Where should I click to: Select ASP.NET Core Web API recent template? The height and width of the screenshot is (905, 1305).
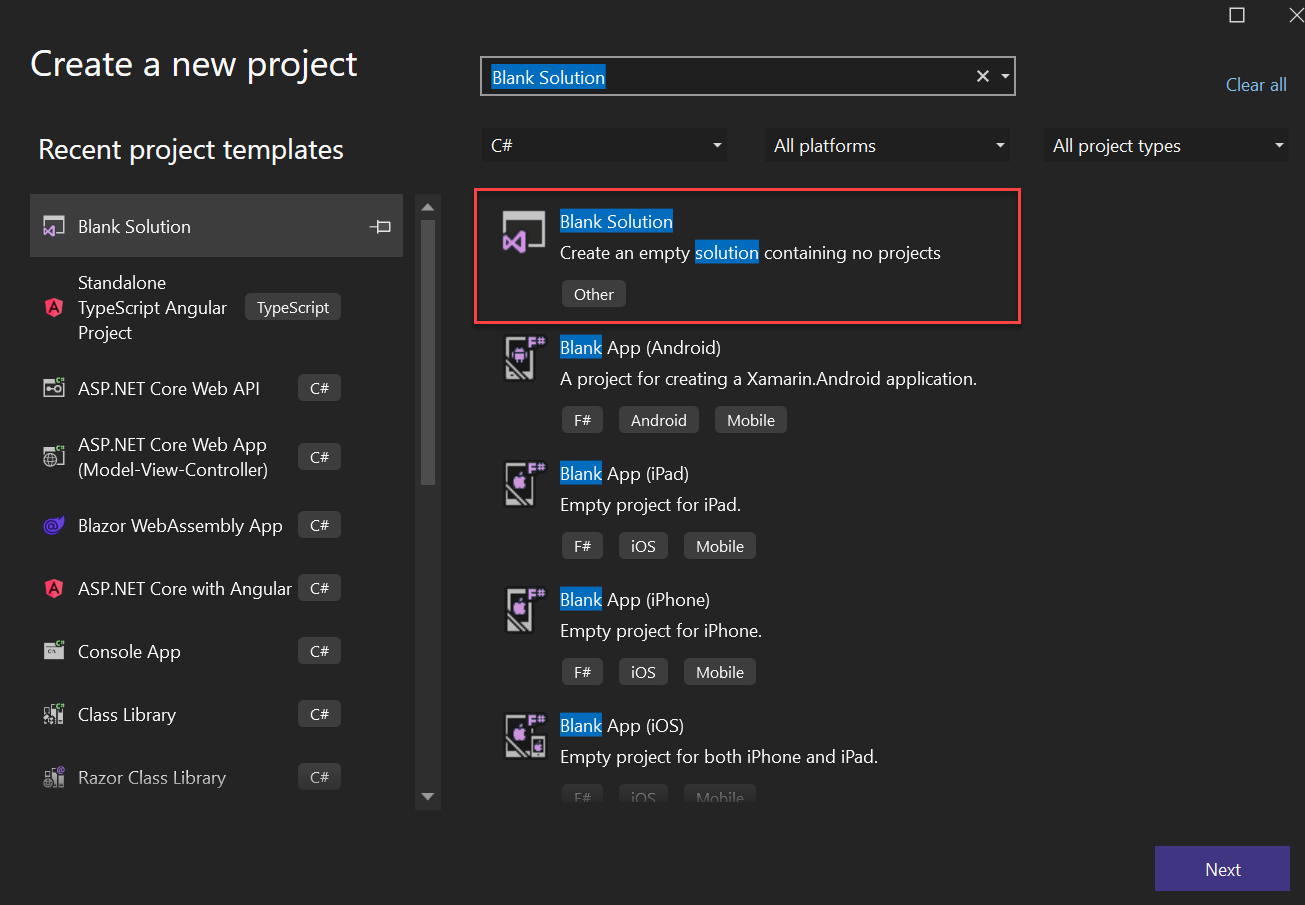[x=216, y=388]
